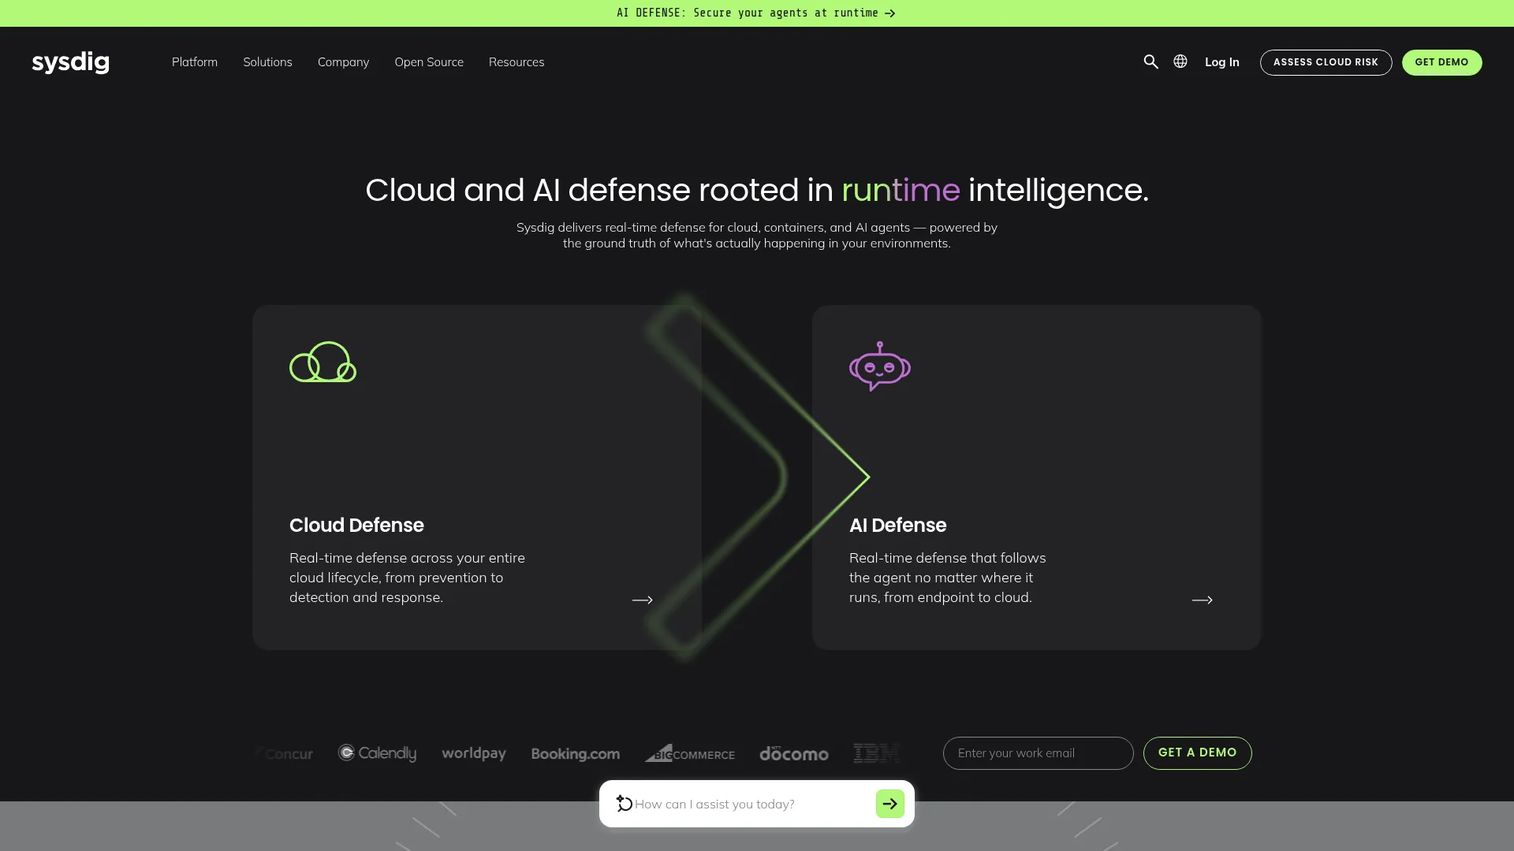Click the Concur customer logo
Viewport: 1514px width, 851px height.
(284, 753)
